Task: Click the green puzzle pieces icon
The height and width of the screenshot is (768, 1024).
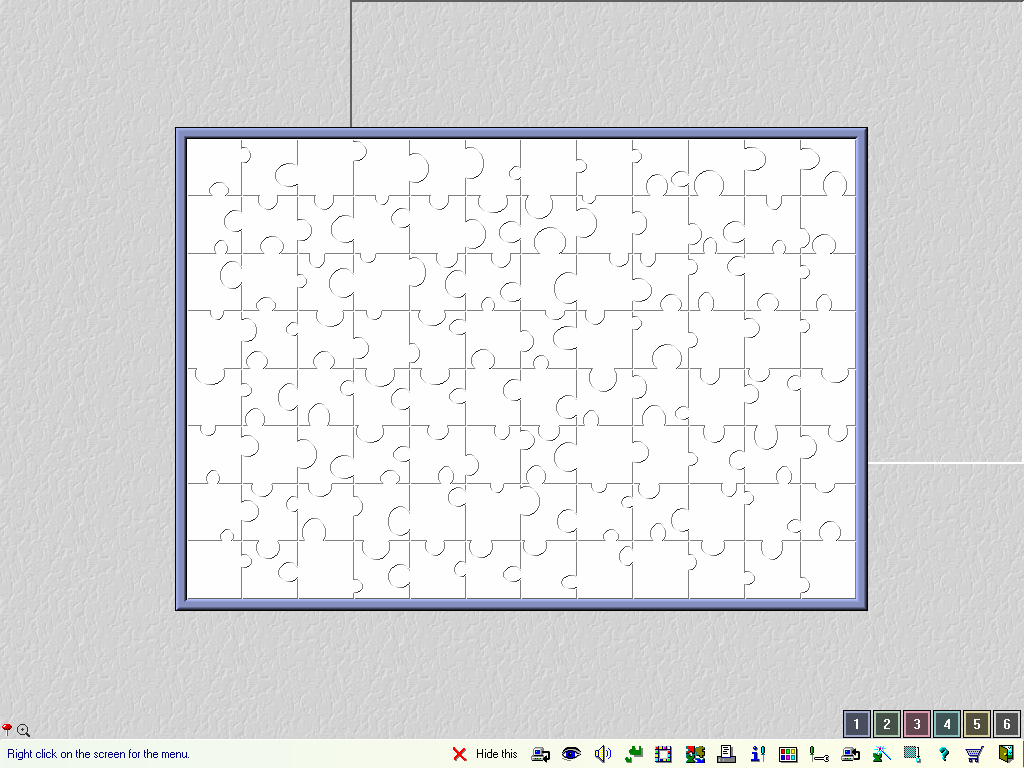Action: [x=633, y=754]
